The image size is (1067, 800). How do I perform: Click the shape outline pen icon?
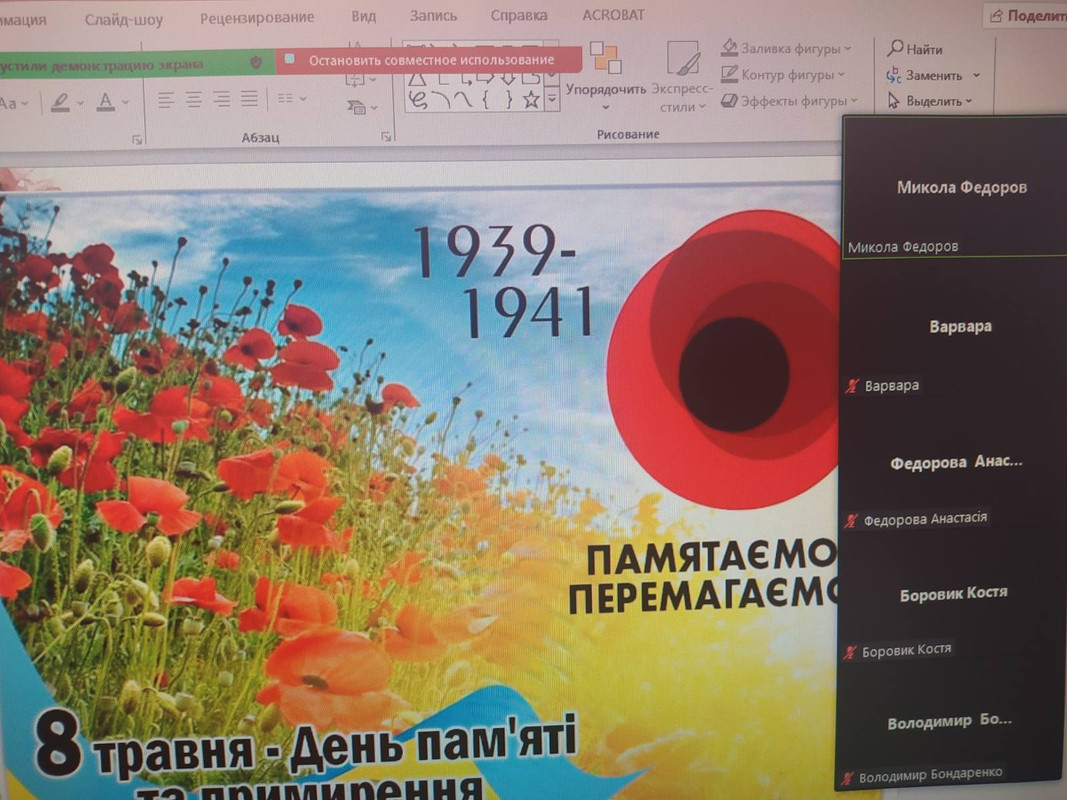click(x=729, y=73)
